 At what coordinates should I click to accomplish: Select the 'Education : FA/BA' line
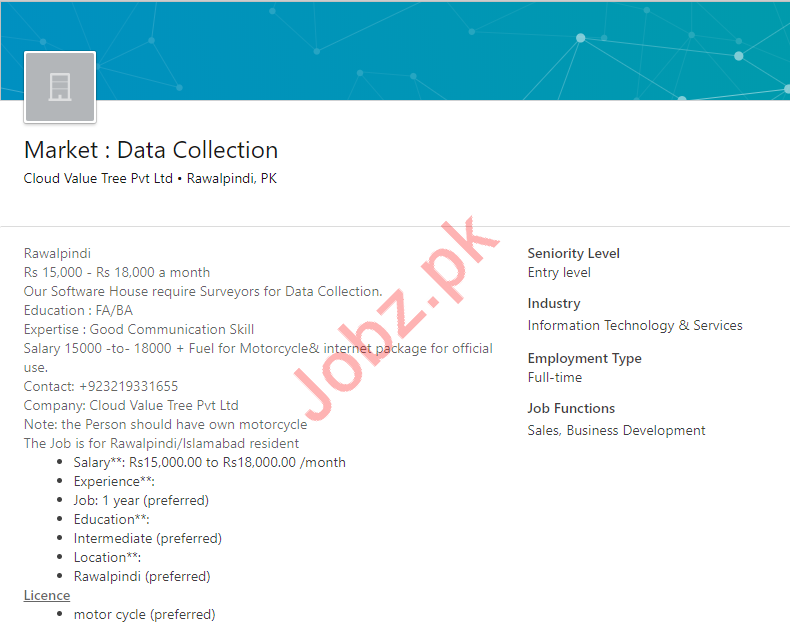[78, 310]
